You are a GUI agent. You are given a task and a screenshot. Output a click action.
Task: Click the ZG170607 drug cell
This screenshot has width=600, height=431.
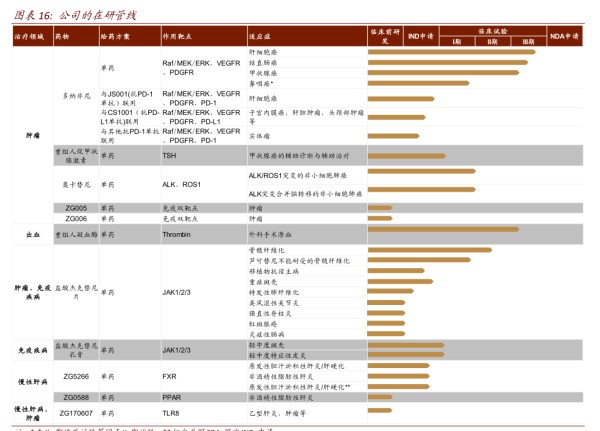pyautogui.click(x=76, y=413)
